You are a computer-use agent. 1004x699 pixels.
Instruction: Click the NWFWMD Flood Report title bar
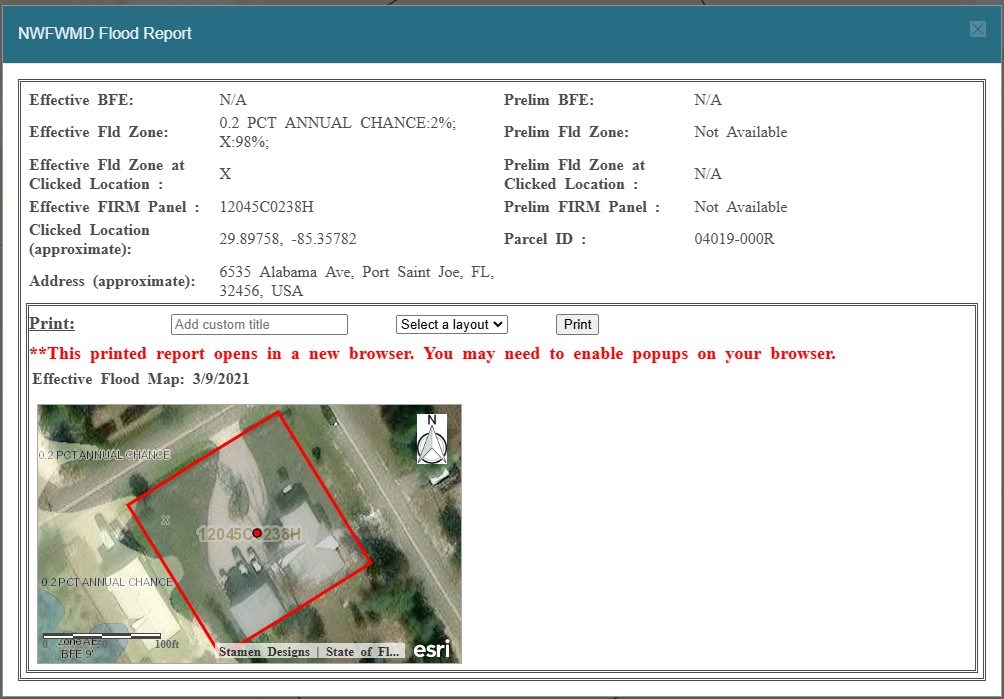[400, 33]
